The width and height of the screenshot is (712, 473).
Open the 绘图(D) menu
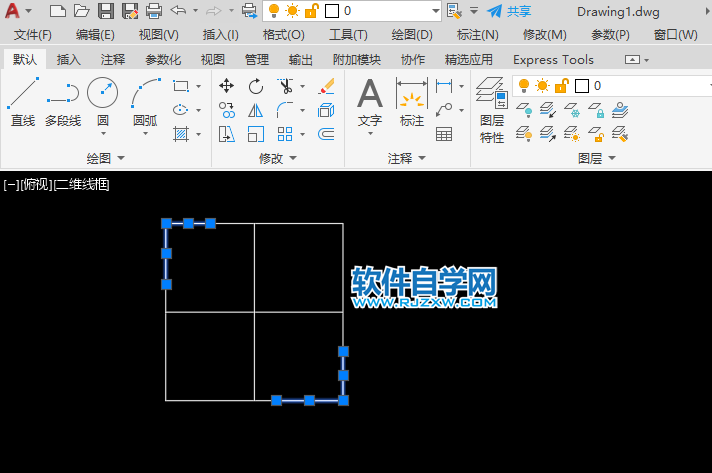412,35
